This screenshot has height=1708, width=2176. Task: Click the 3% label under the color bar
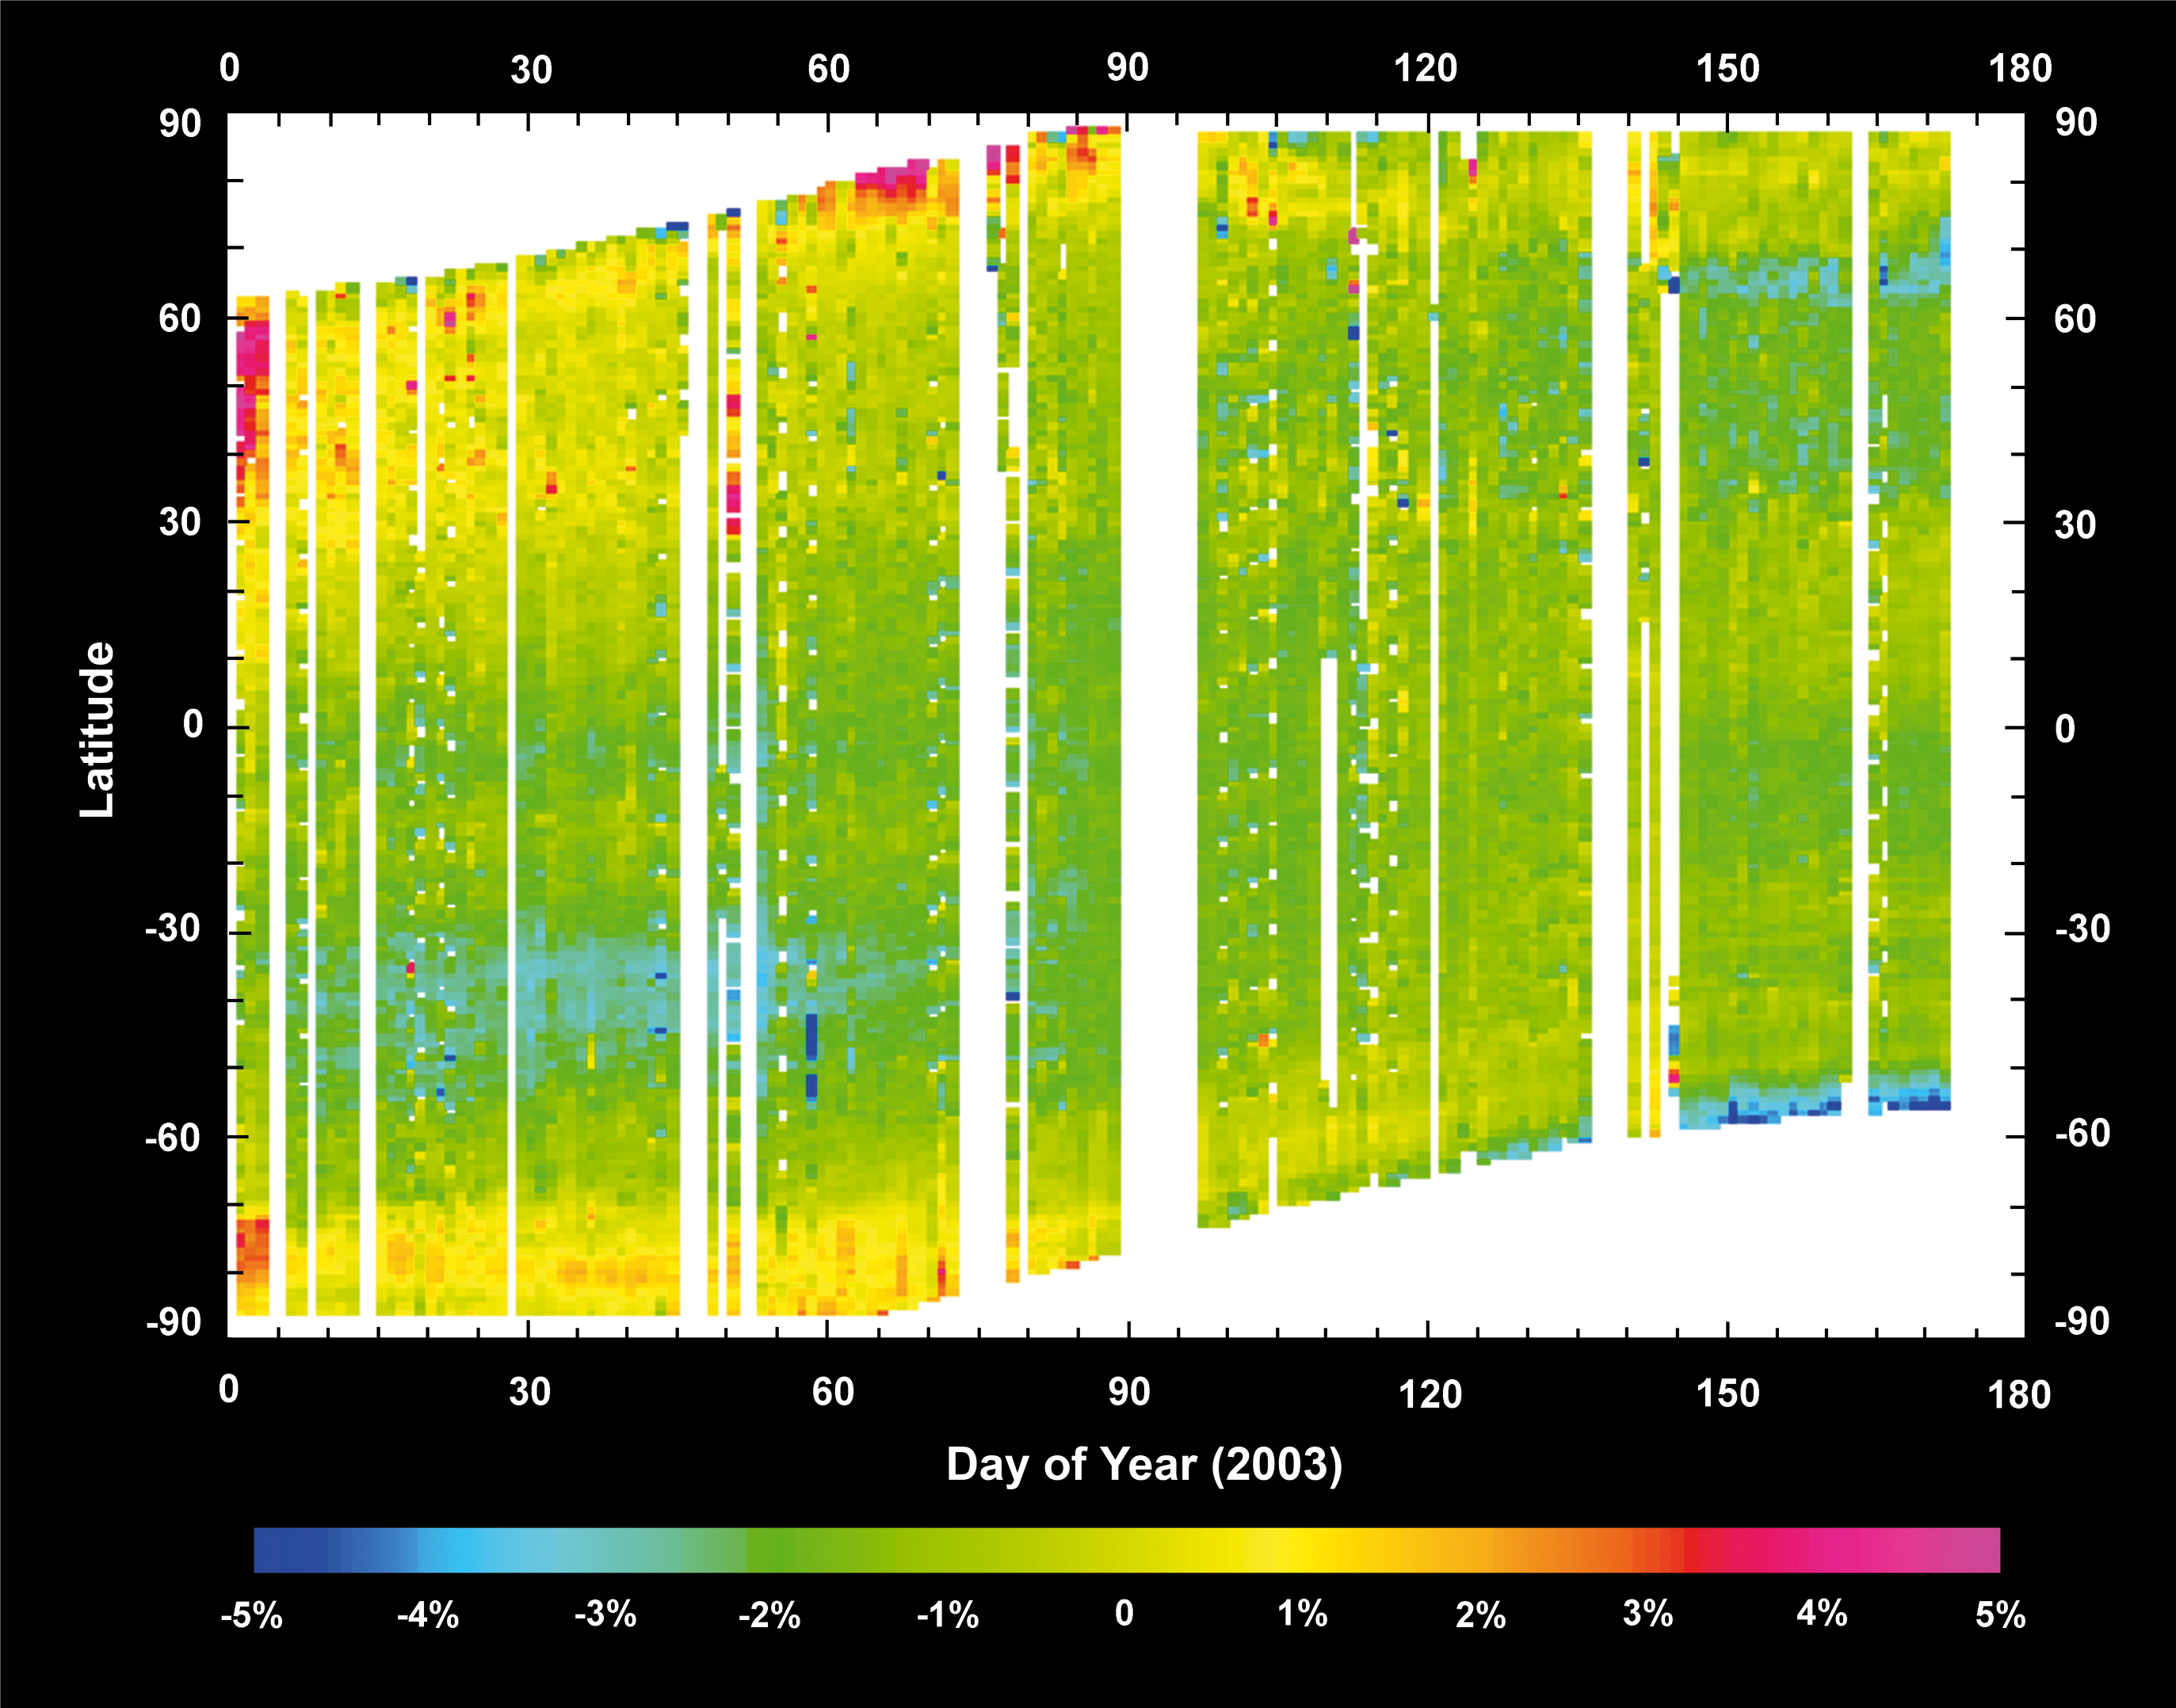point(1648,1614)
